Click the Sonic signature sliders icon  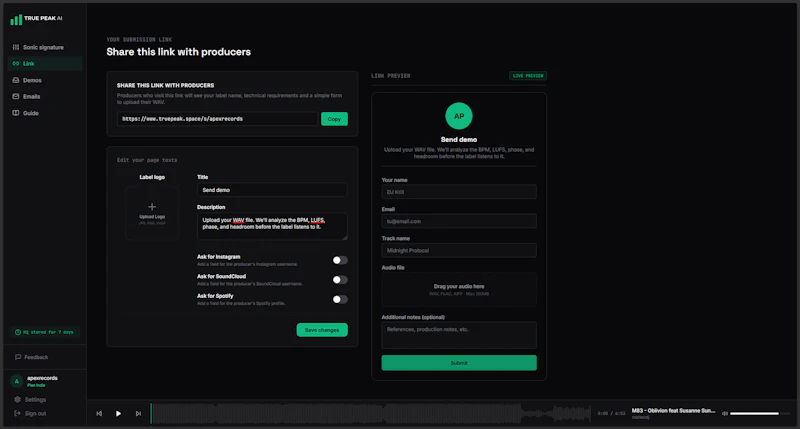(x=16, y=47)
